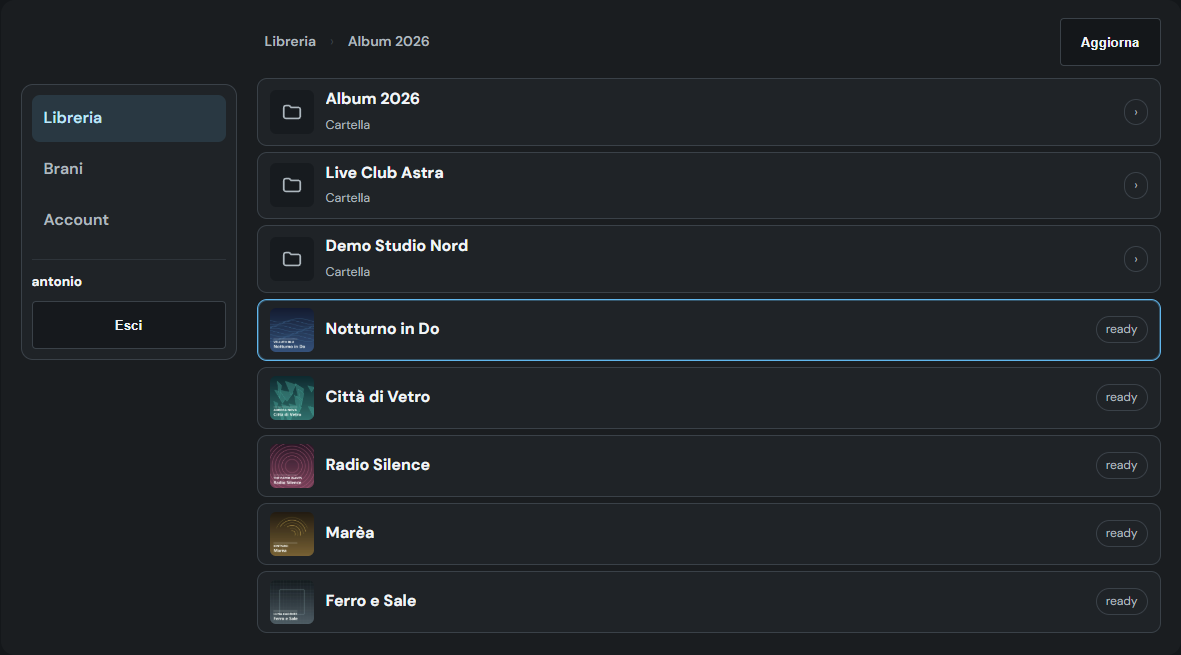Click the Aggiorna button

(x=1110, y=42)
